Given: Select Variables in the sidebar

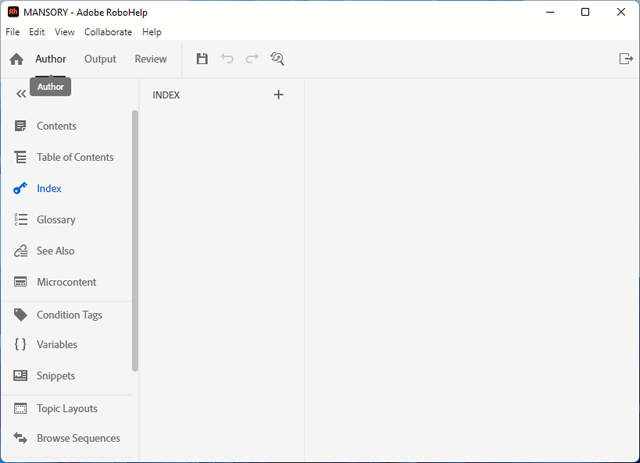Looking at the screenshot, I should (56, 345).
